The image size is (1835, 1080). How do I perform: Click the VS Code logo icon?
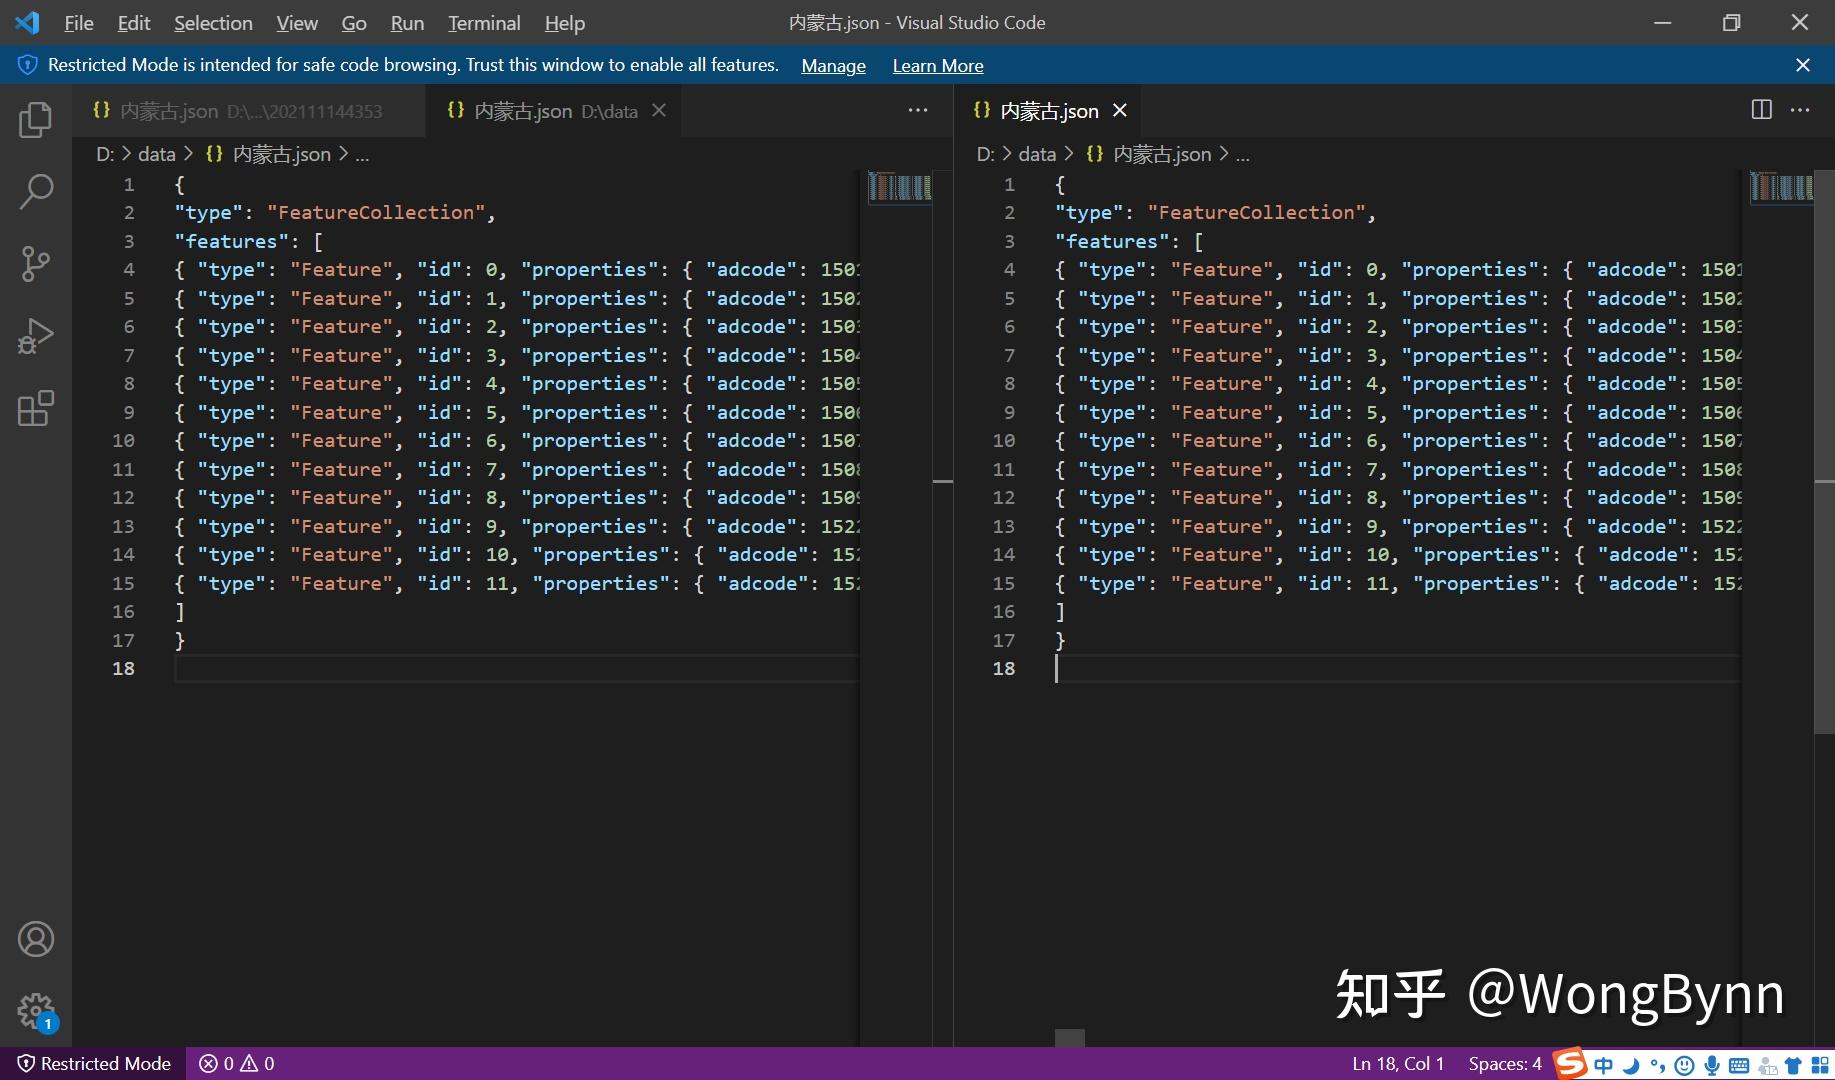[27, 22]
